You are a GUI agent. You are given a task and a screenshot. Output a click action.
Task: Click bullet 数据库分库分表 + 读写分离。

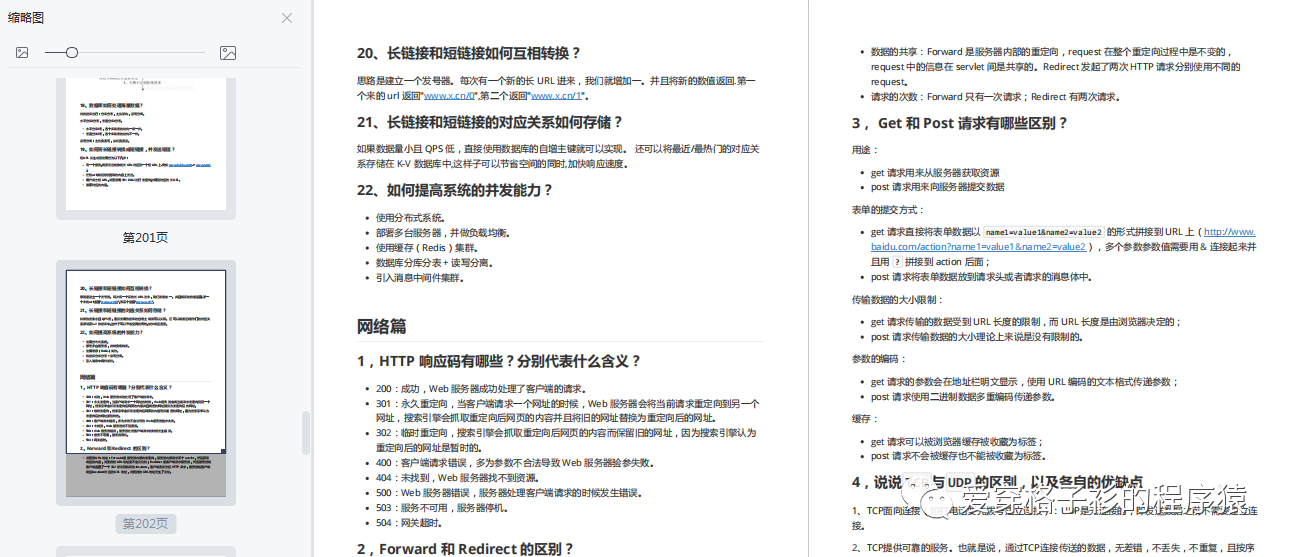434,263
